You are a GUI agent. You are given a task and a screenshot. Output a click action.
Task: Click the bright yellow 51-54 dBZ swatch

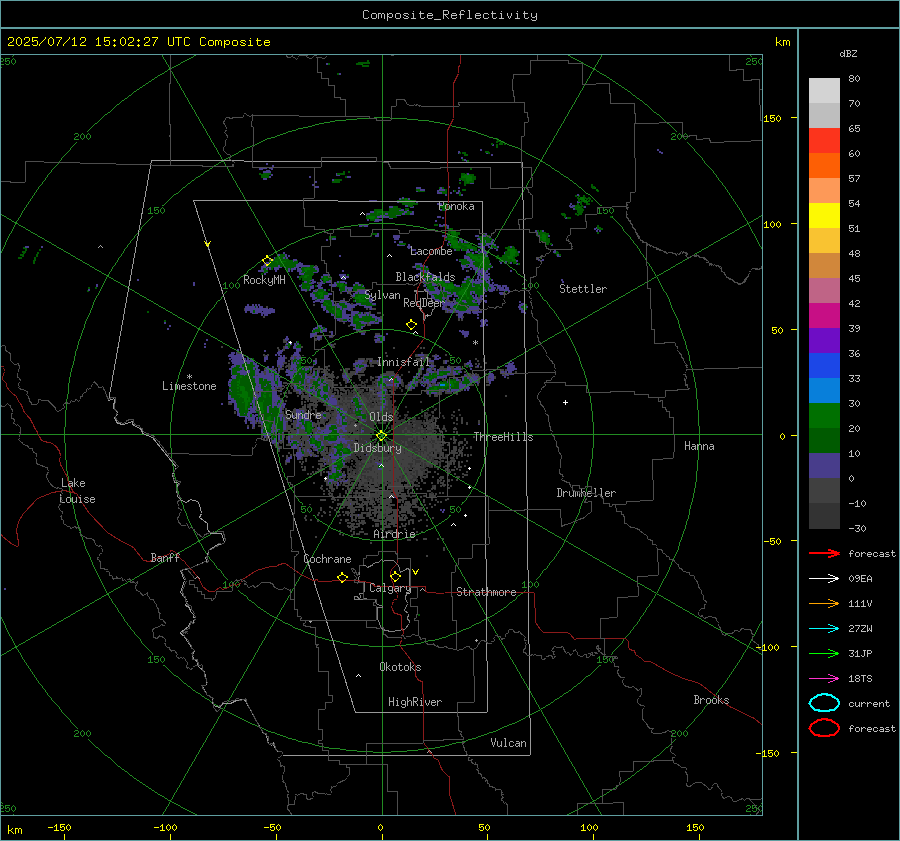click(824, 216)
